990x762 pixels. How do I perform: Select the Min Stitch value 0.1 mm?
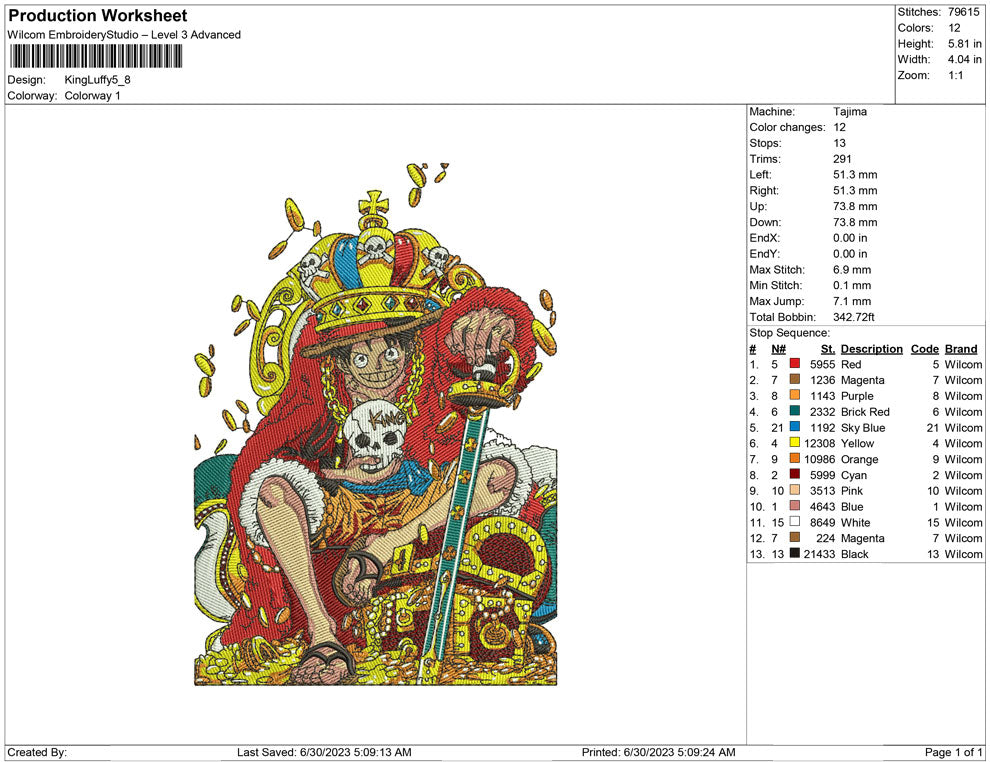pyautogui.click(x=852, y=285)
